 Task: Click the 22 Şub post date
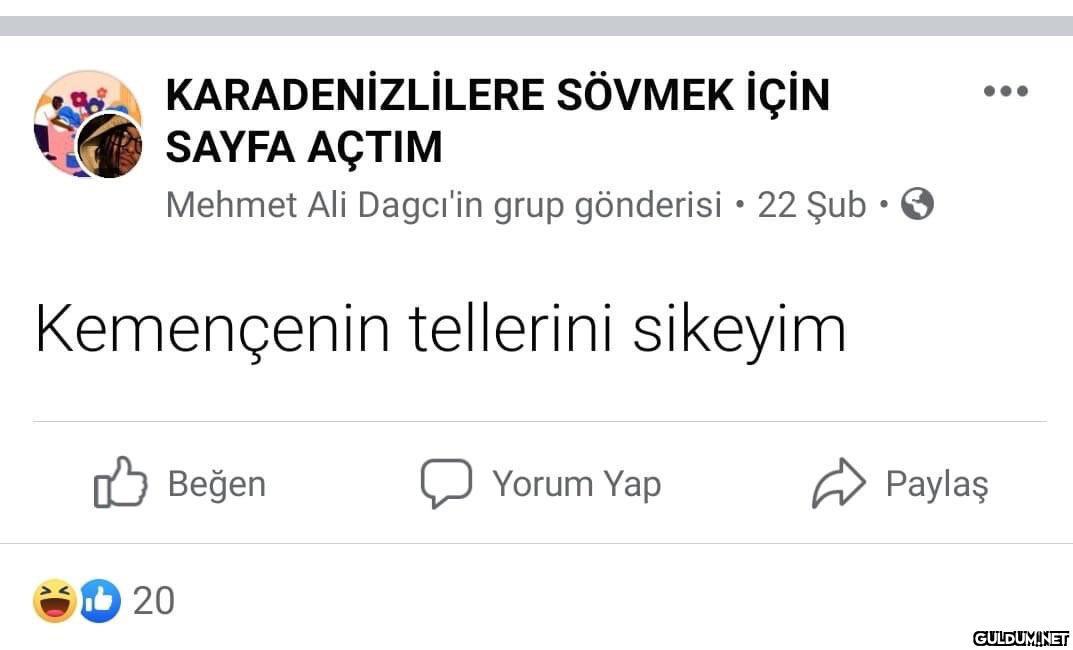[x=812, y=205]
